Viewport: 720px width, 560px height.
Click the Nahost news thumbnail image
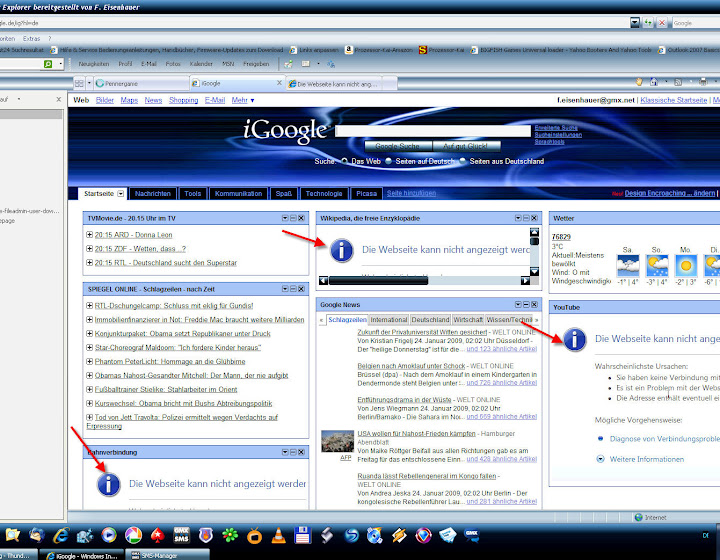tap(337, 442)
